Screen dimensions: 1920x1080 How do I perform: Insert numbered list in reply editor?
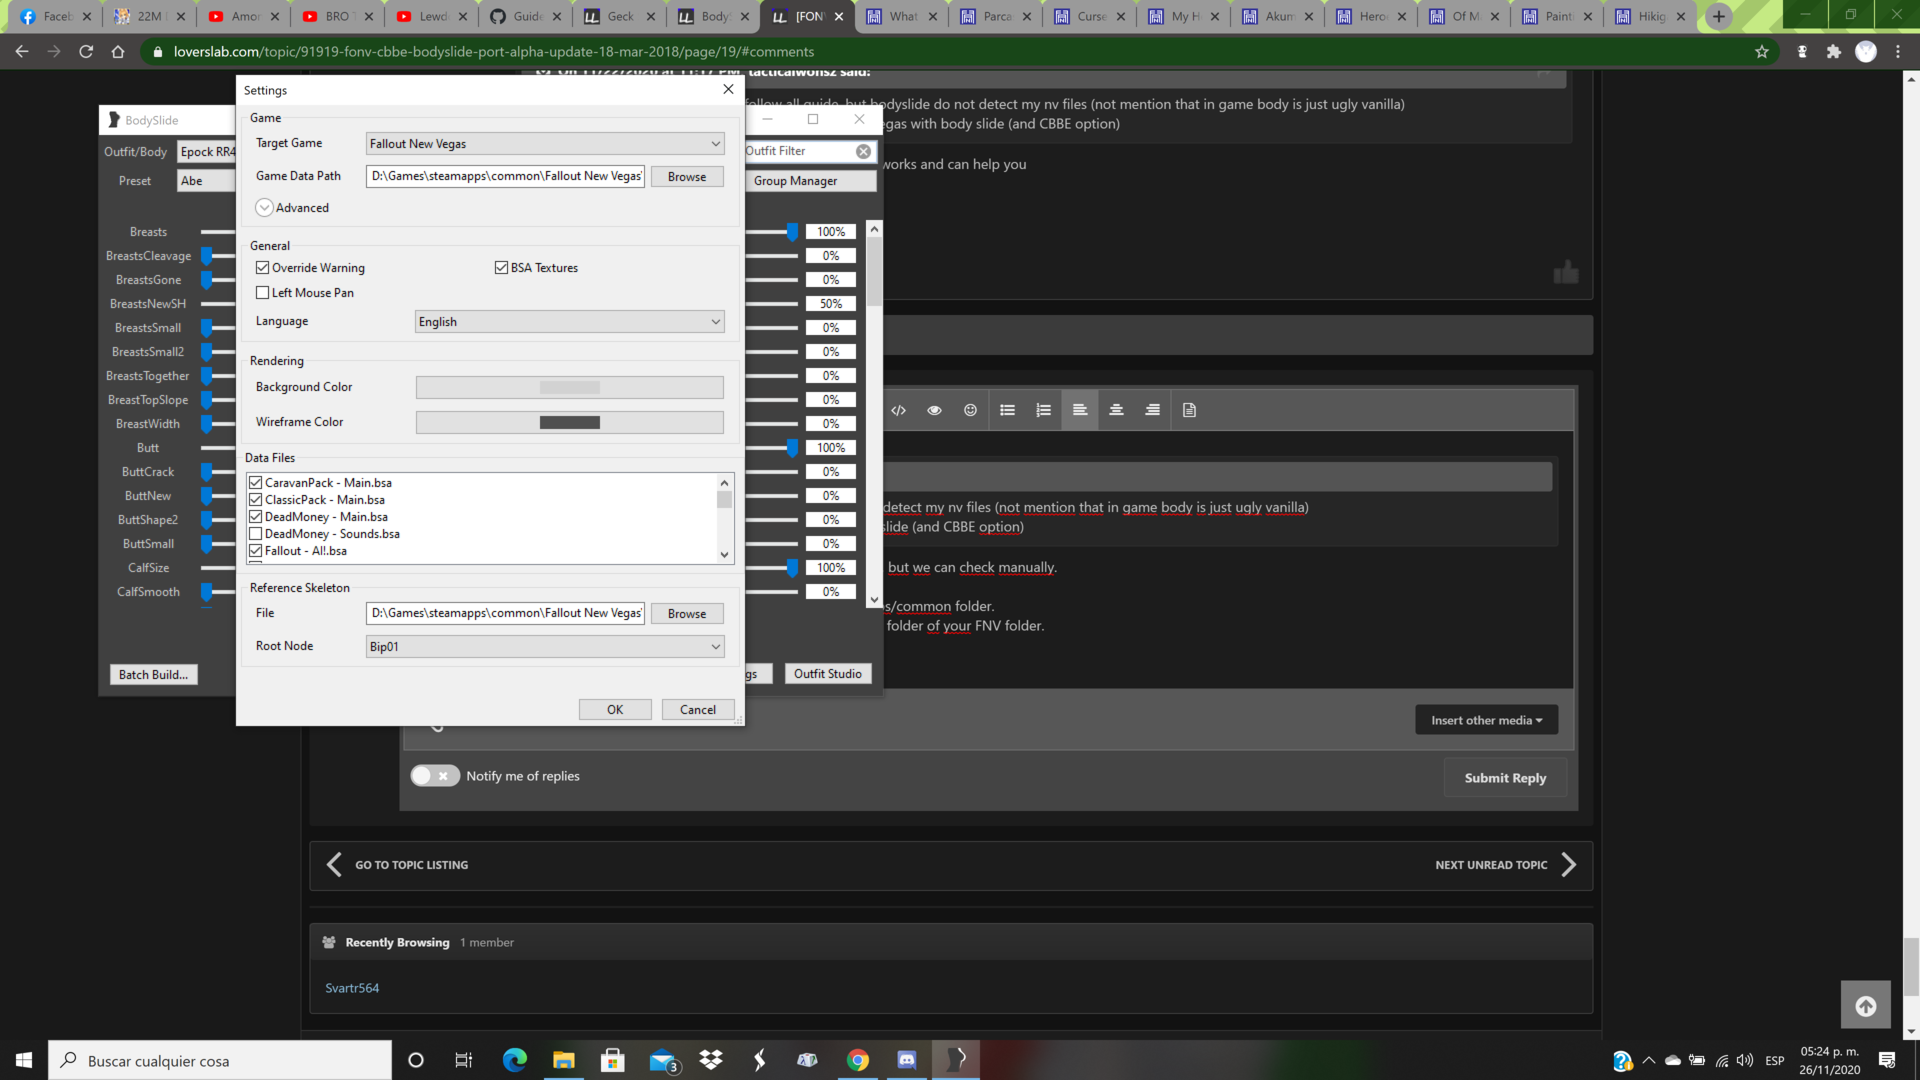pyautogui.click(x=1043, y=410)
